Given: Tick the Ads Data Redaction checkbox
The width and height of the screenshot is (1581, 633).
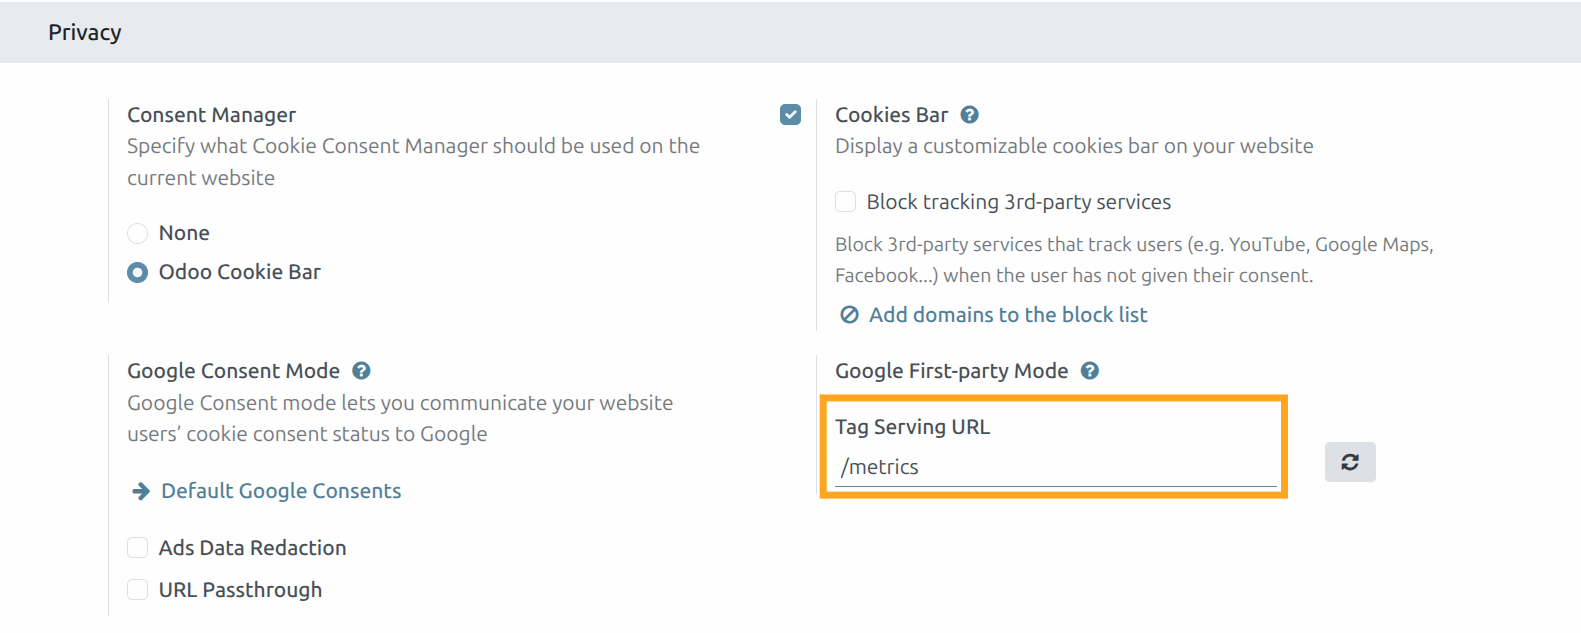Looking at the screenshot, I should coord(138,548).
